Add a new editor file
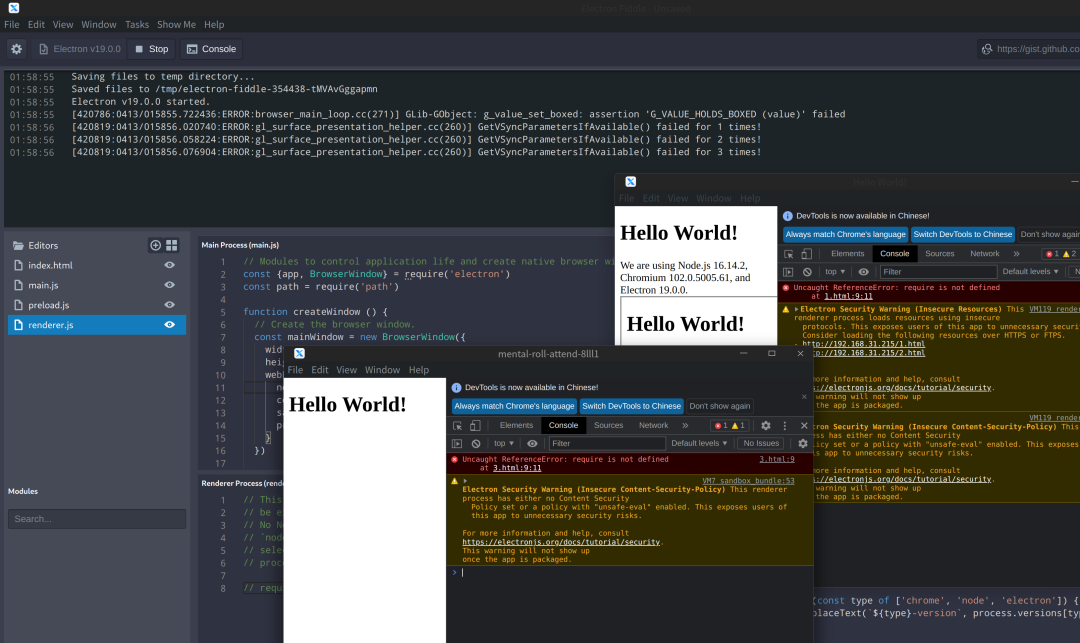 156,245
